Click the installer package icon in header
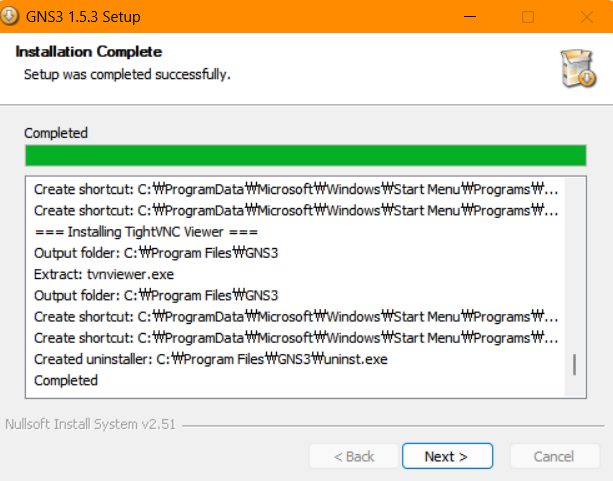The height and width of the screenshot is (481, 613). [x=578, y=68]
